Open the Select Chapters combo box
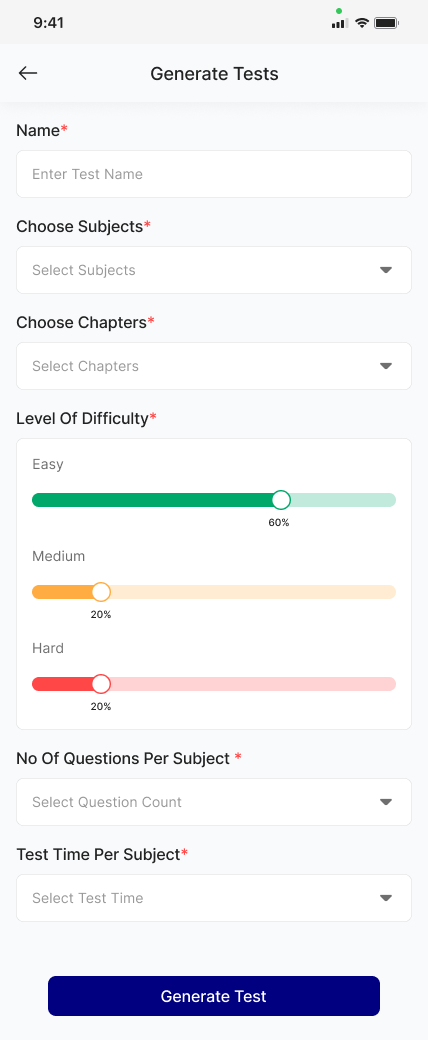Screen dimensions: 428x1040 pos(214,366)
